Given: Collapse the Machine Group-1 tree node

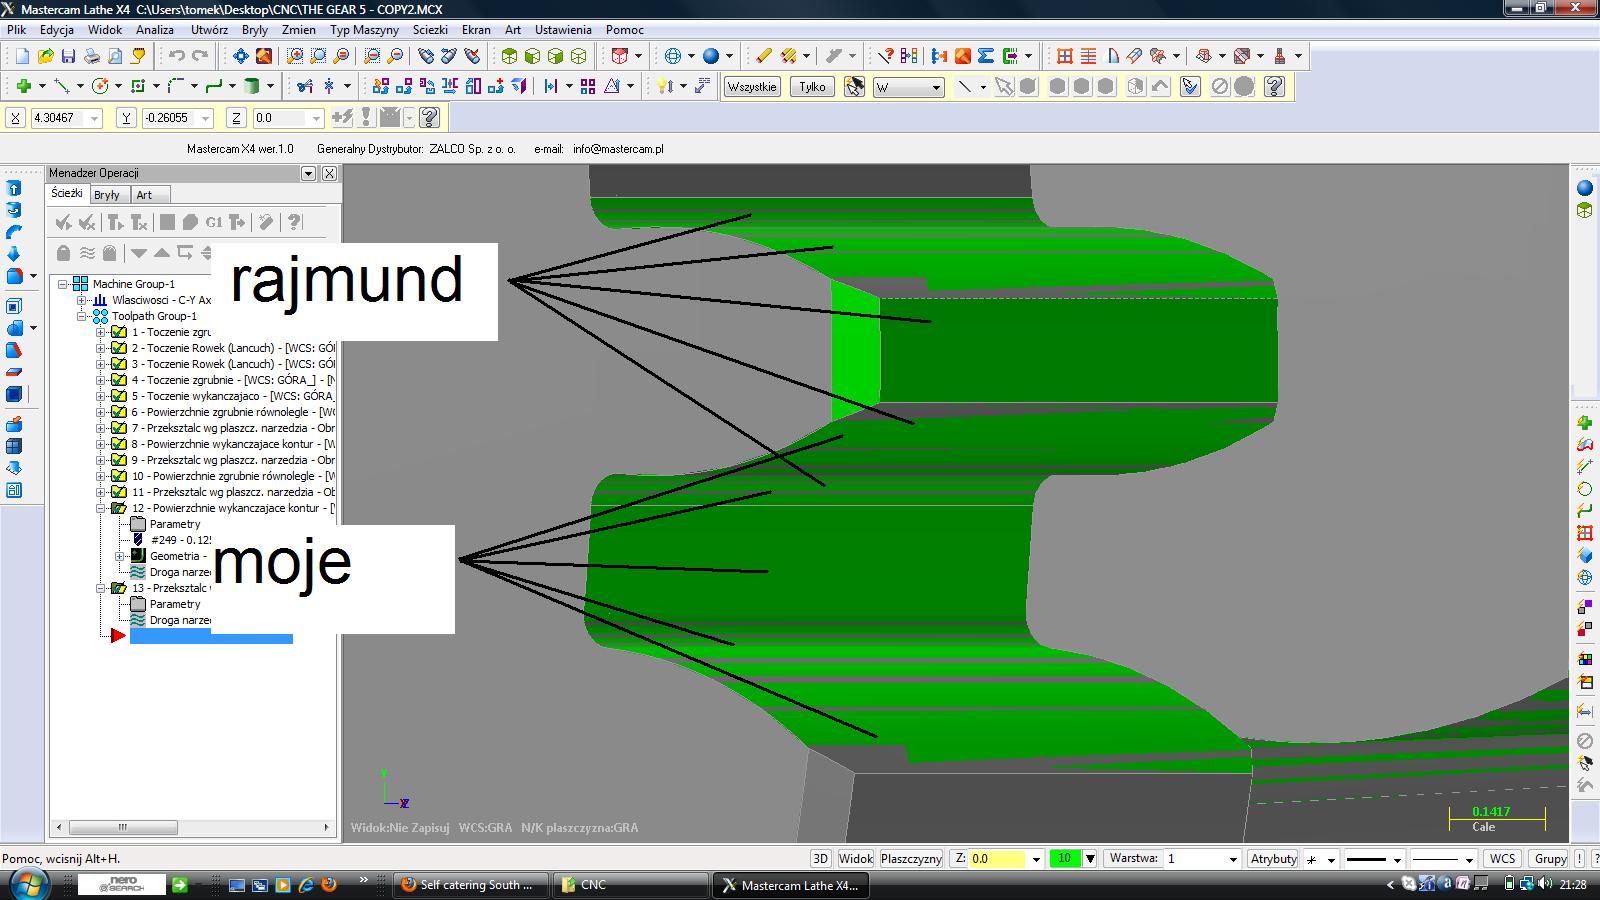Looking at the screenshot, I should pos(63,284).
